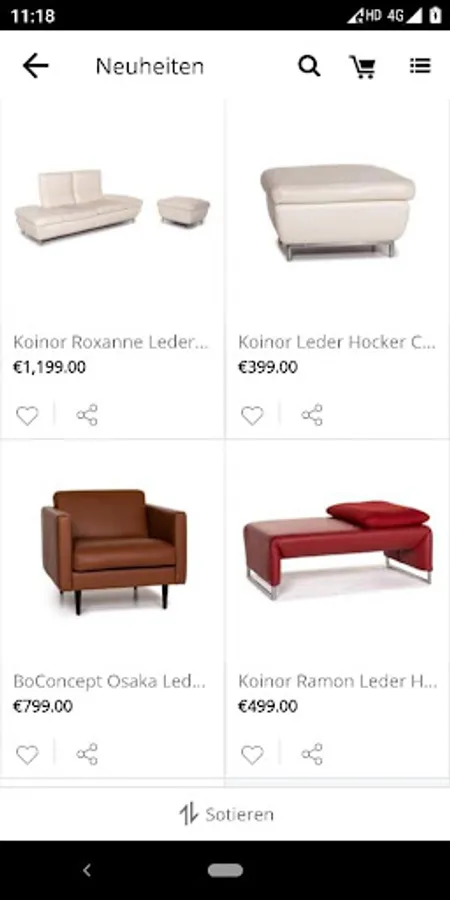
Task: Open BoConcept Osaka product title
Action: click(109, 681)
